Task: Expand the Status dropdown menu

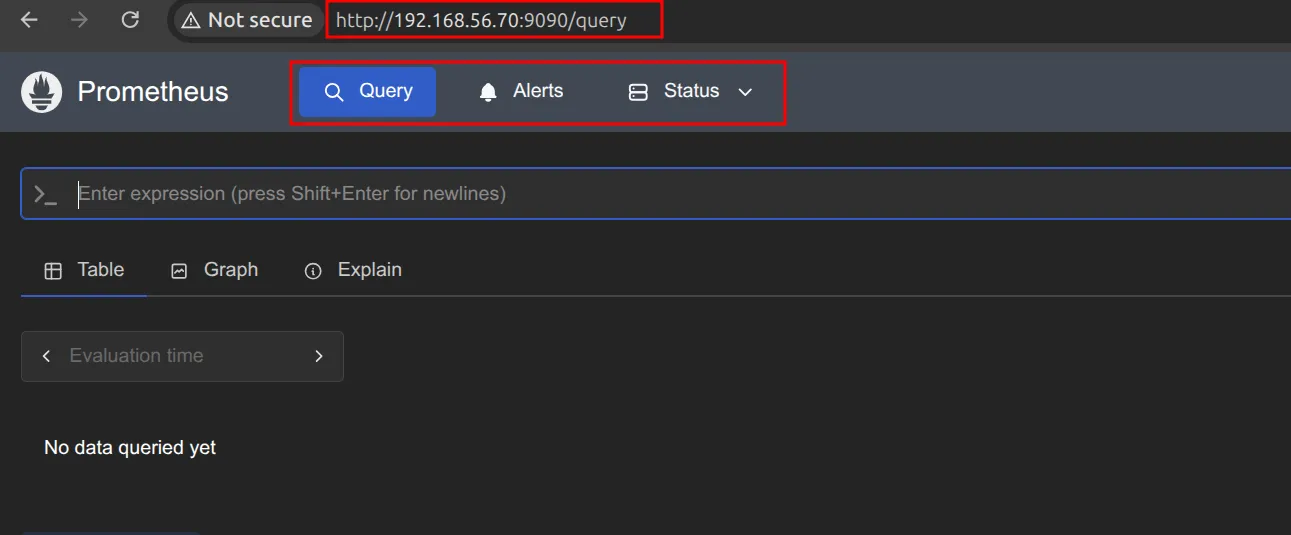Action: pos(690,92)
